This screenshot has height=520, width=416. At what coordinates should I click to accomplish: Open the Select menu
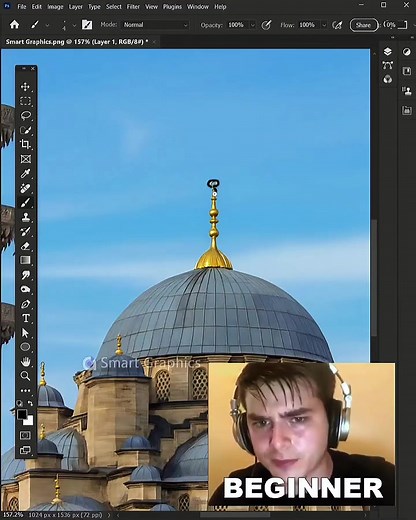114,7
